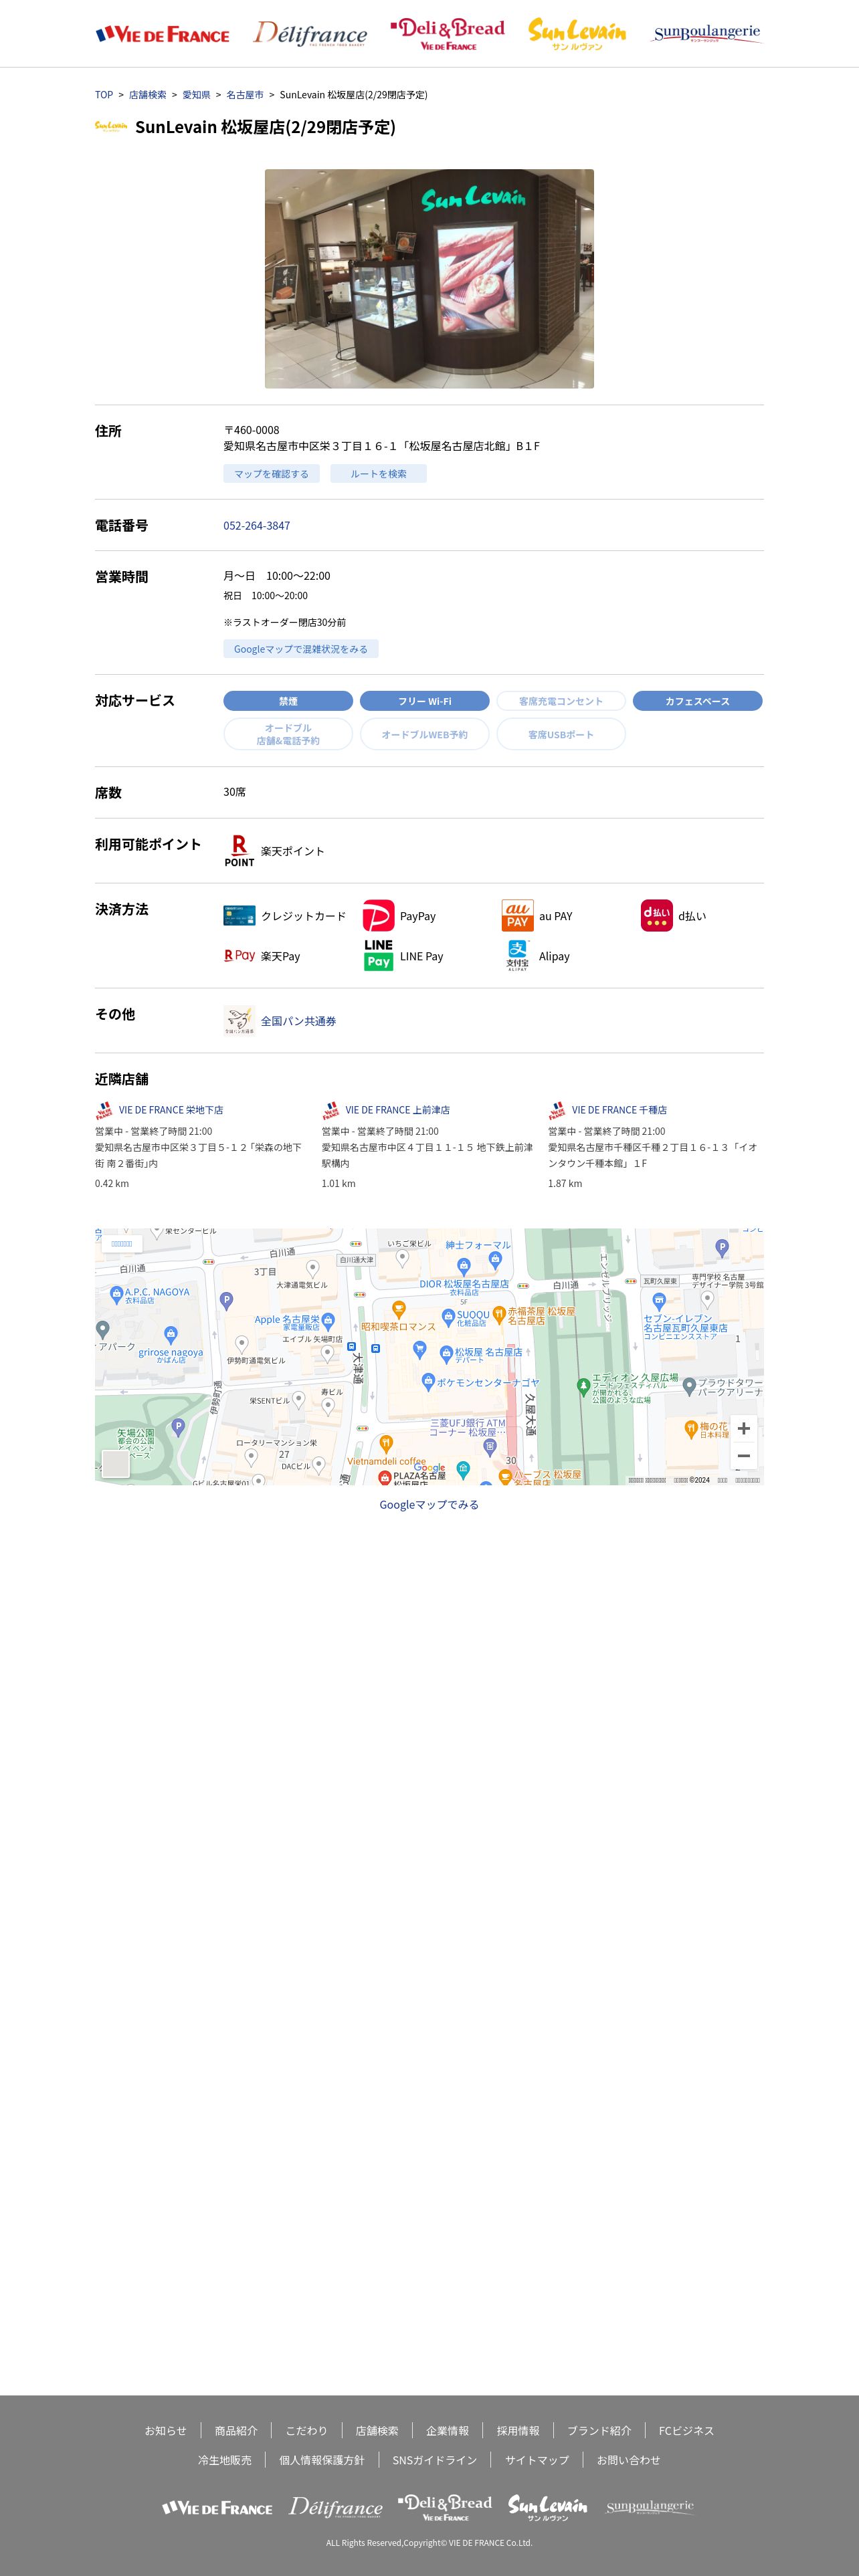
Task: Open the Délifrance header logo
Action: [x=310, y=33]
